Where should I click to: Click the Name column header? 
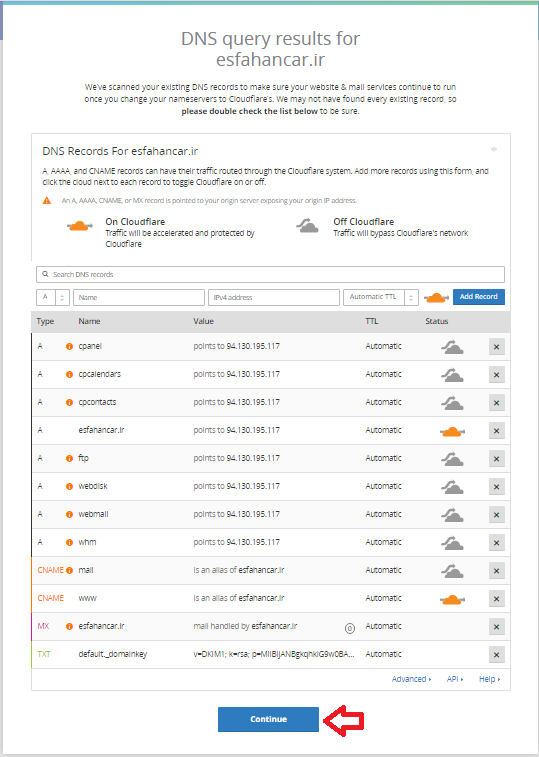[89, 322]
